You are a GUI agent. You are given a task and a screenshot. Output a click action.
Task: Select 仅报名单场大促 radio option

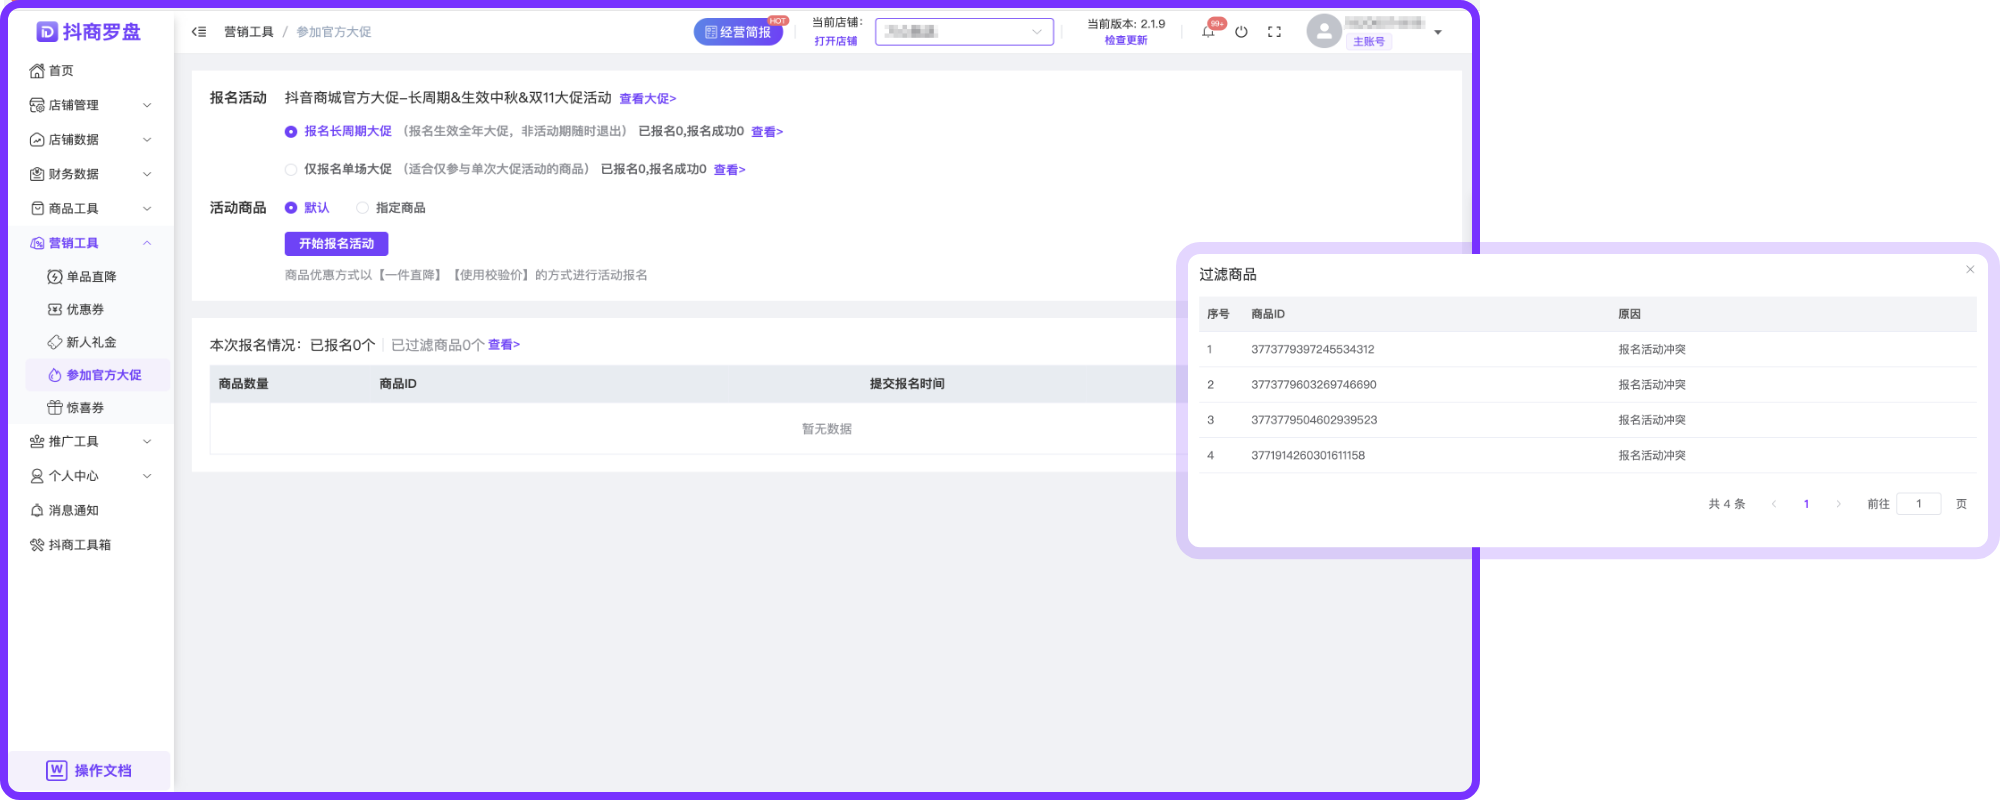(291, 170)
